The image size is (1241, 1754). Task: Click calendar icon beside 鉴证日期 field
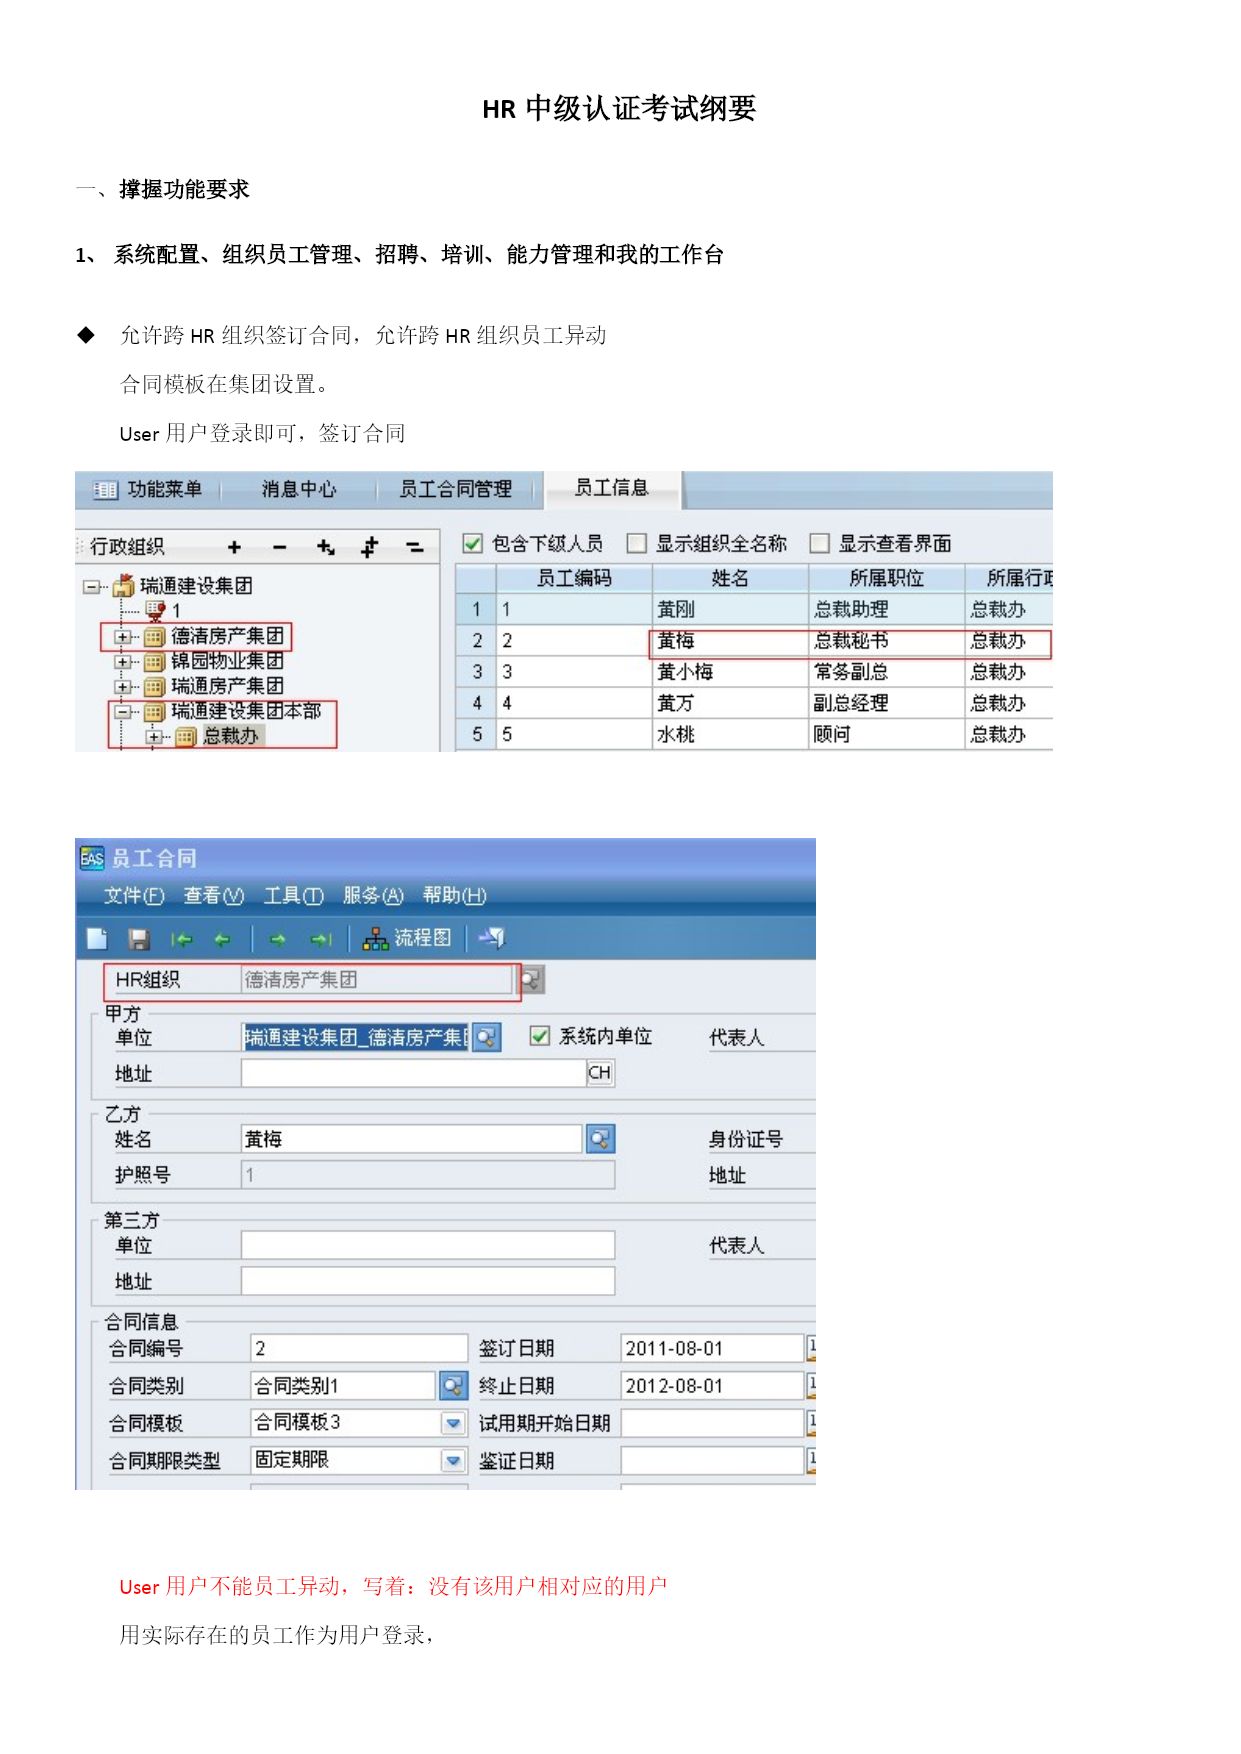tap(811, 1461)
